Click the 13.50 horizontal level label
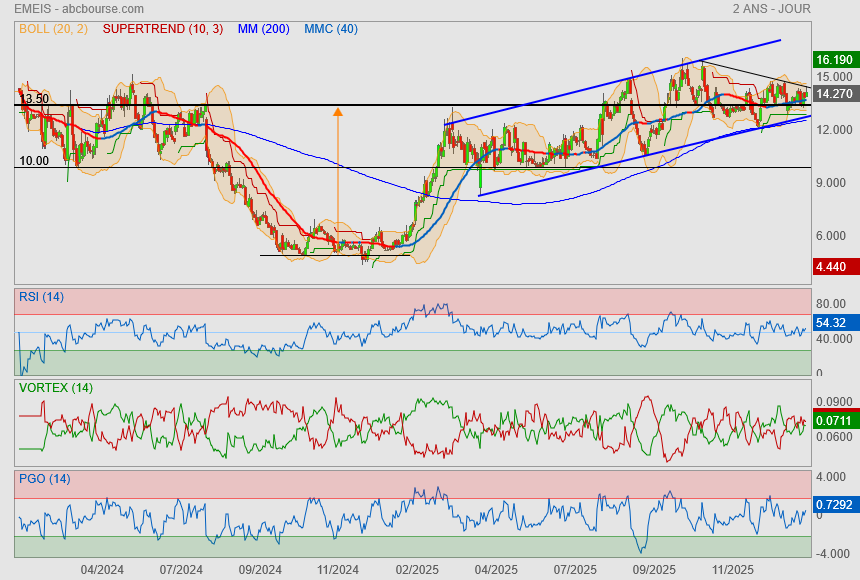Screen dimensions: 860x580 point(34,99)
